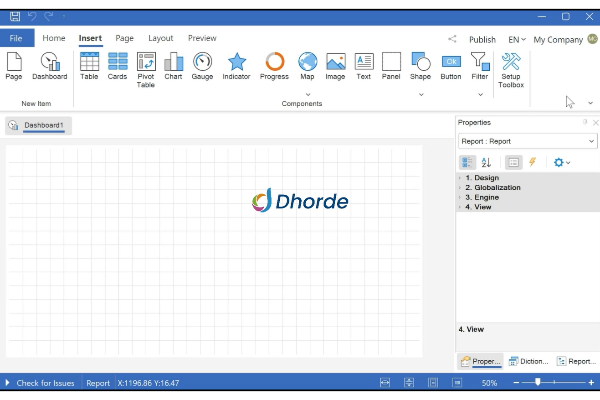Show events tab with lightning icon
This screenshot has width=600, height=400.
click(x=532, y=162)
